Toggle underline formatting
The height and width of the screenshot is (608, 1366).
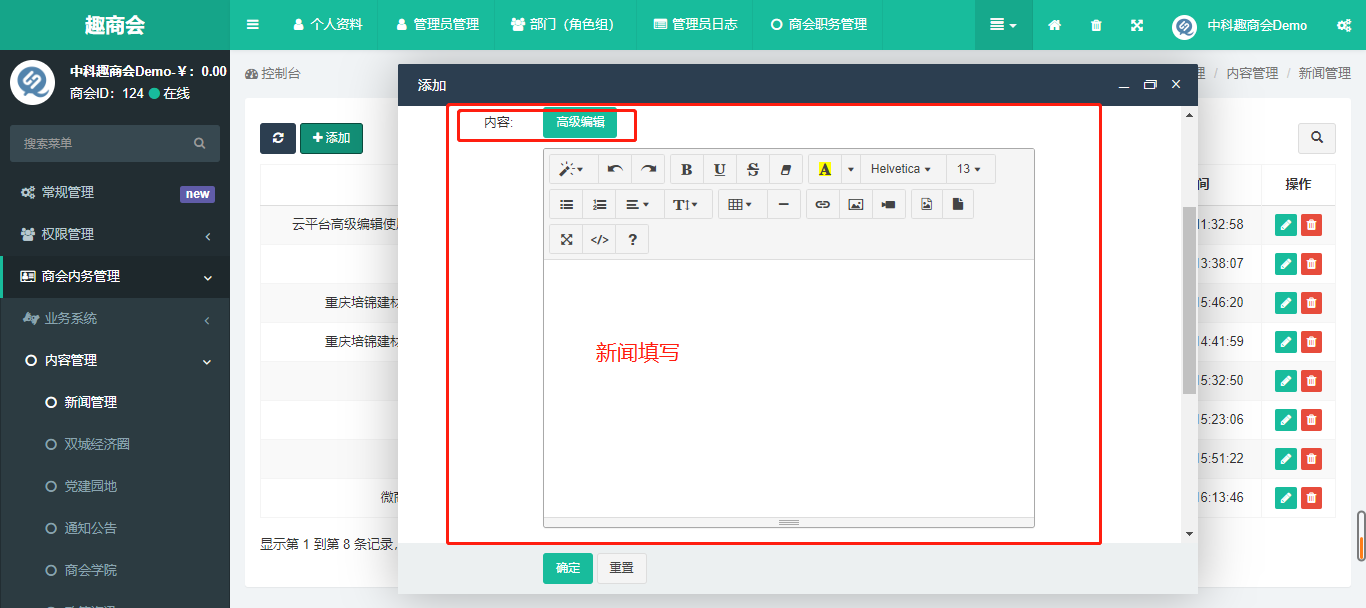(x=720, y=169)
